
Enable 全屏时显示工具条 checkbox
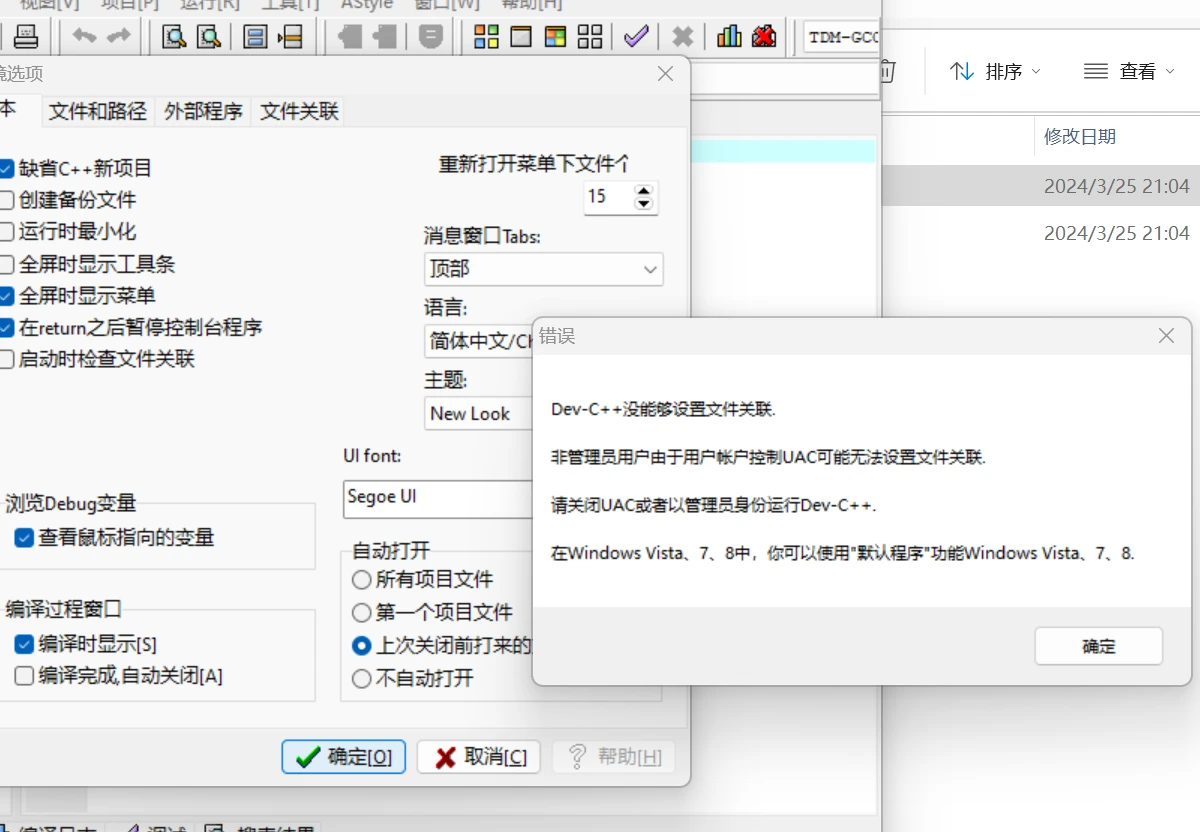pos(6,264)
